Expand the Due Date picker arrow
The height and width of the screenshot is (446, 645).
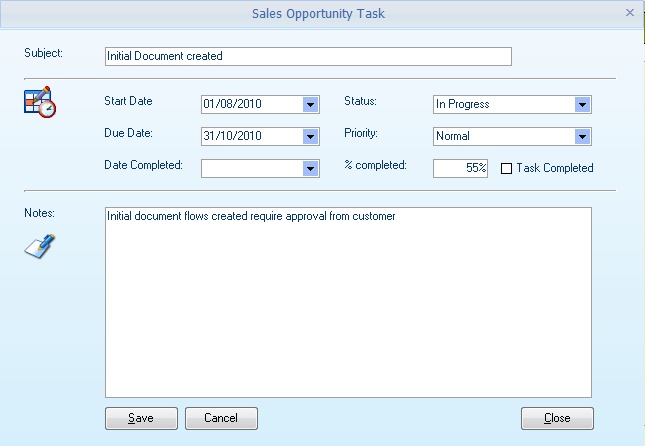click(310, 136)
